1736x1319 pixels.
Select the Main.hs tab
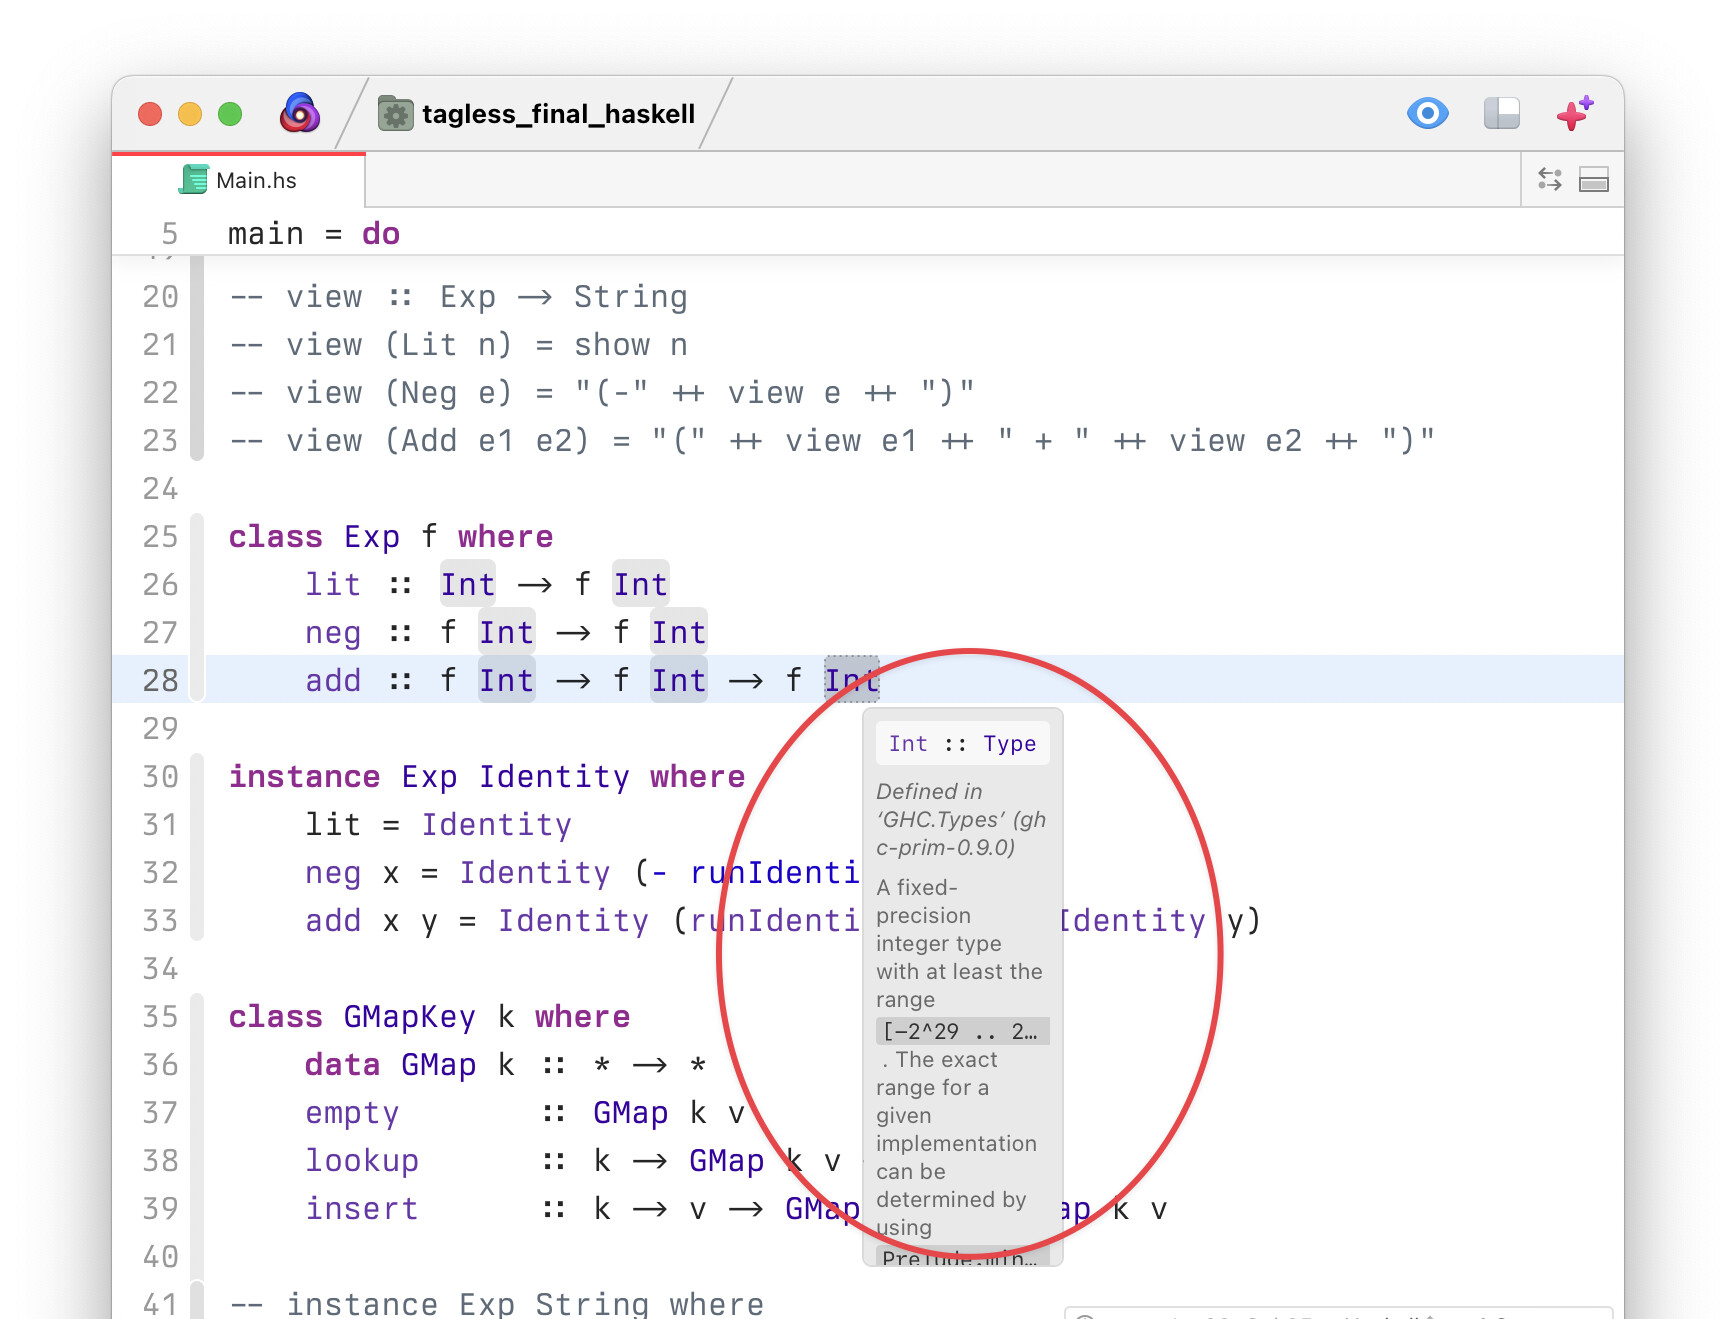pyautogui.click(x=239, y=180)
